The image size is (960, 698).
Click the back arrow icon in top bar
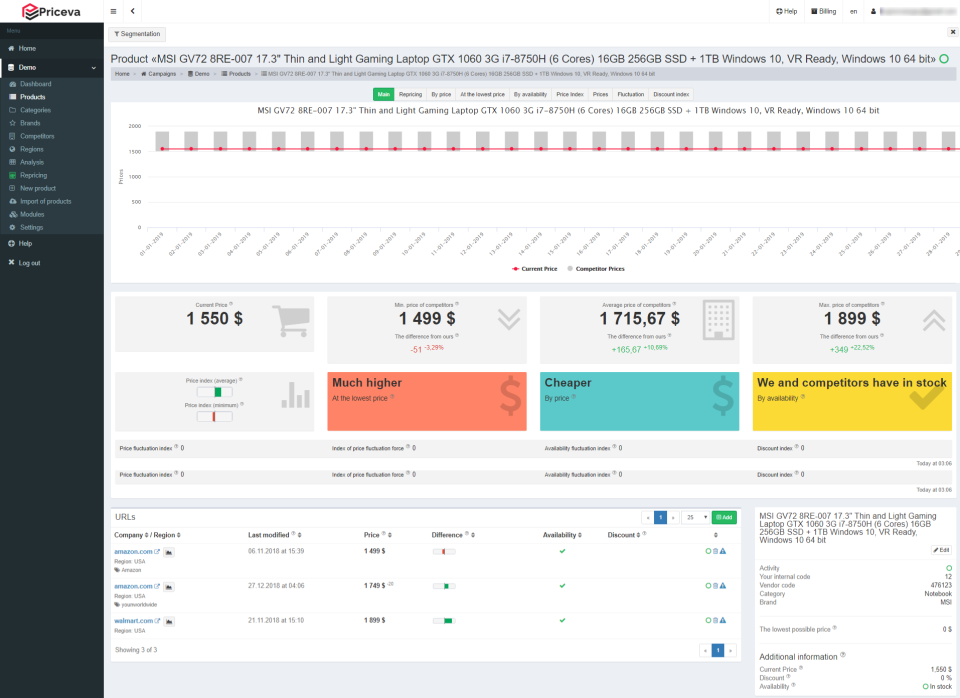pos(133,11)
